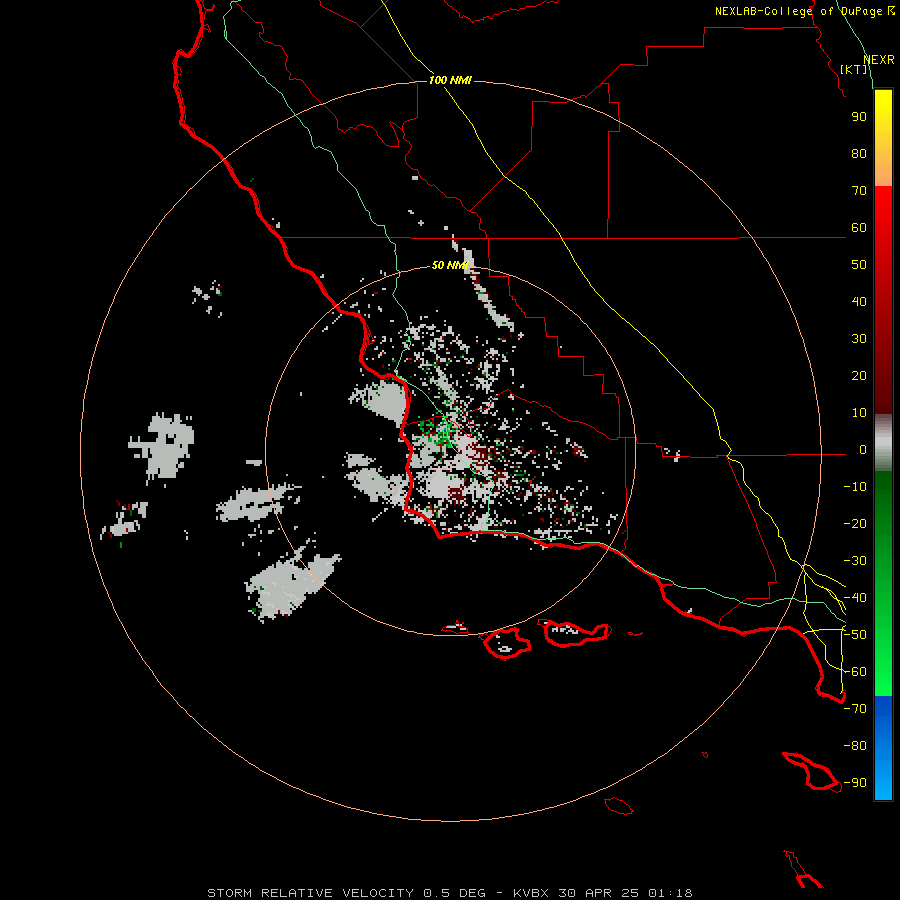900x900 pixels.
Task: Click the -30 value on the velocity scale
Action: click(x=855, y=561)
